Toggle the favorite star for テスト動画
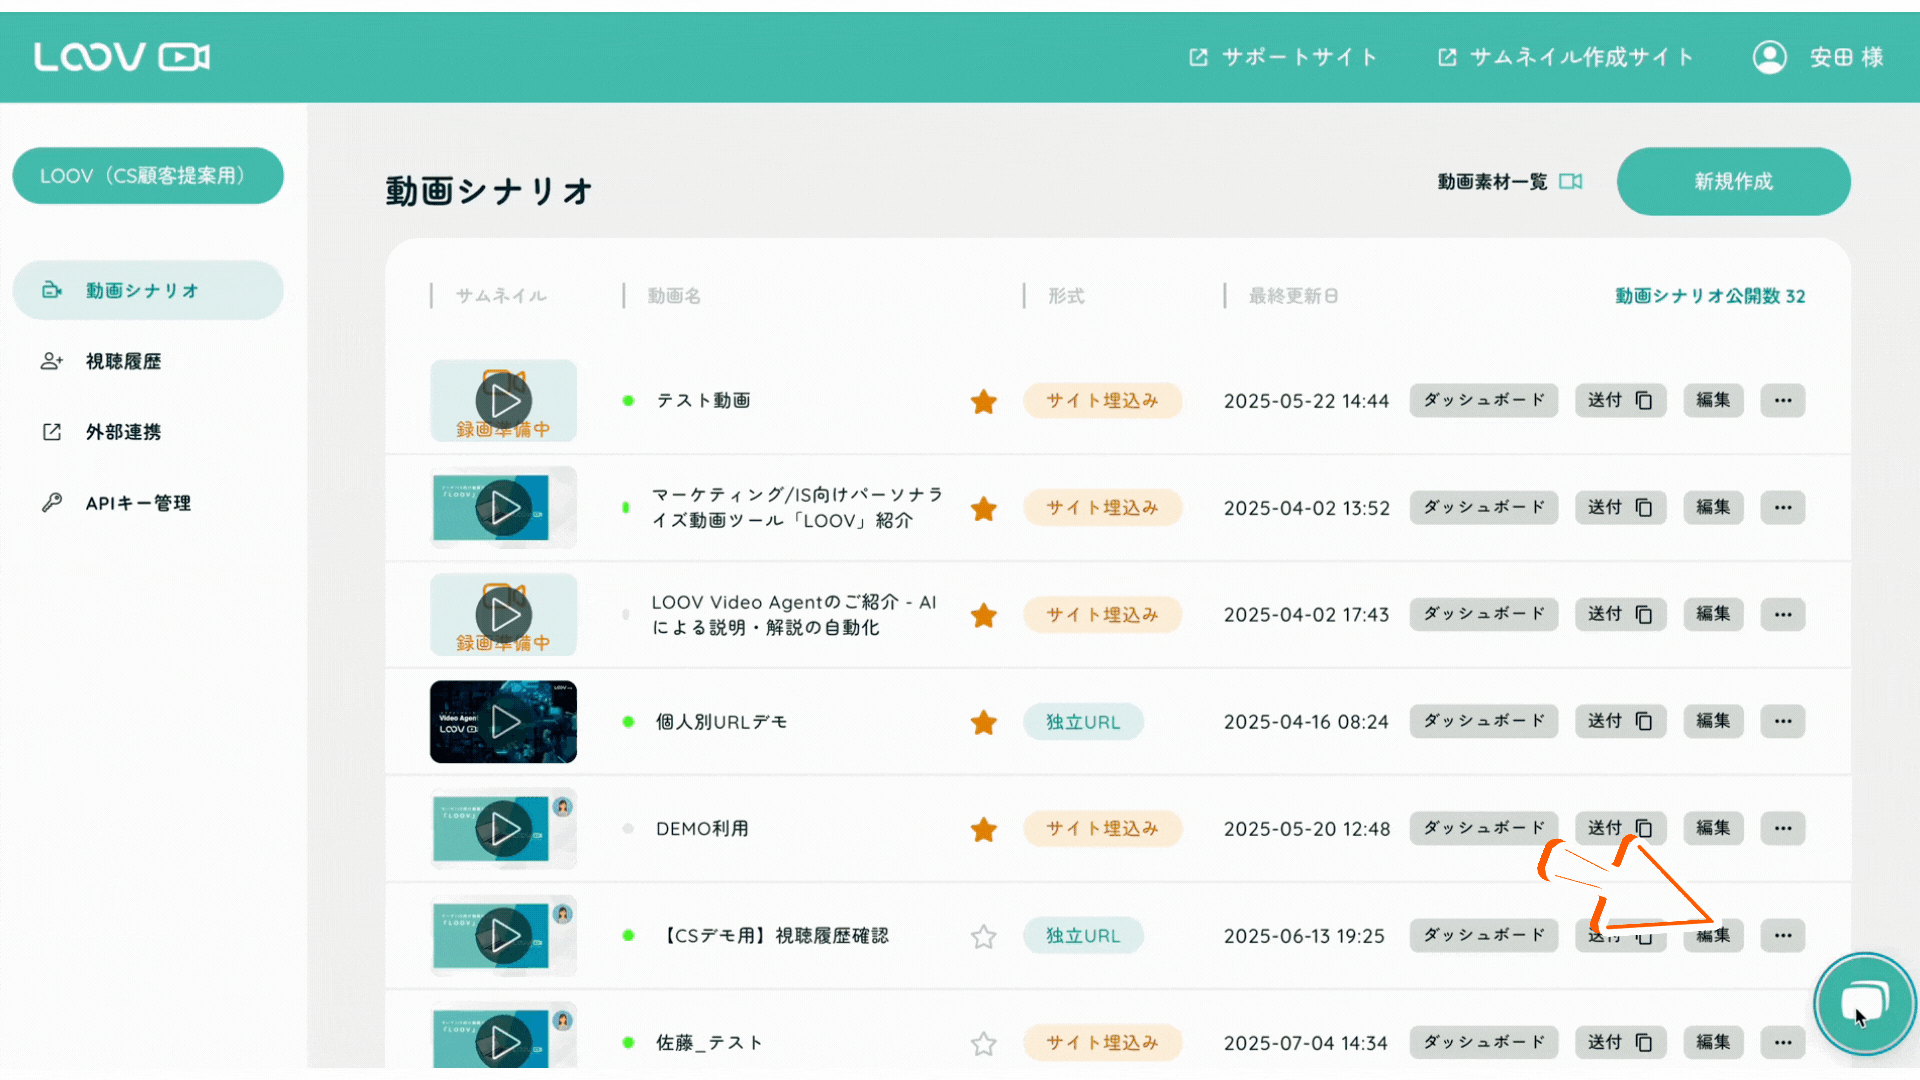 (x=984, y=401)
